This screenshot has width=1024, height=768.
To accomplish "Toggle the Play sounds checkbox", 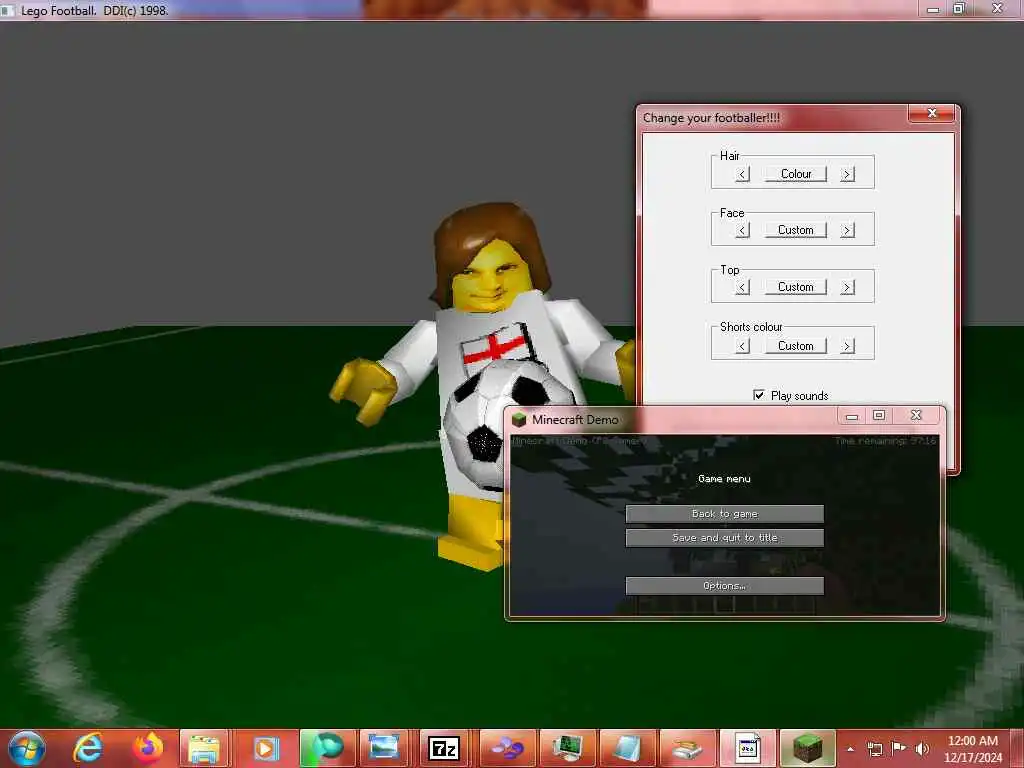I will tap(759, 395).
